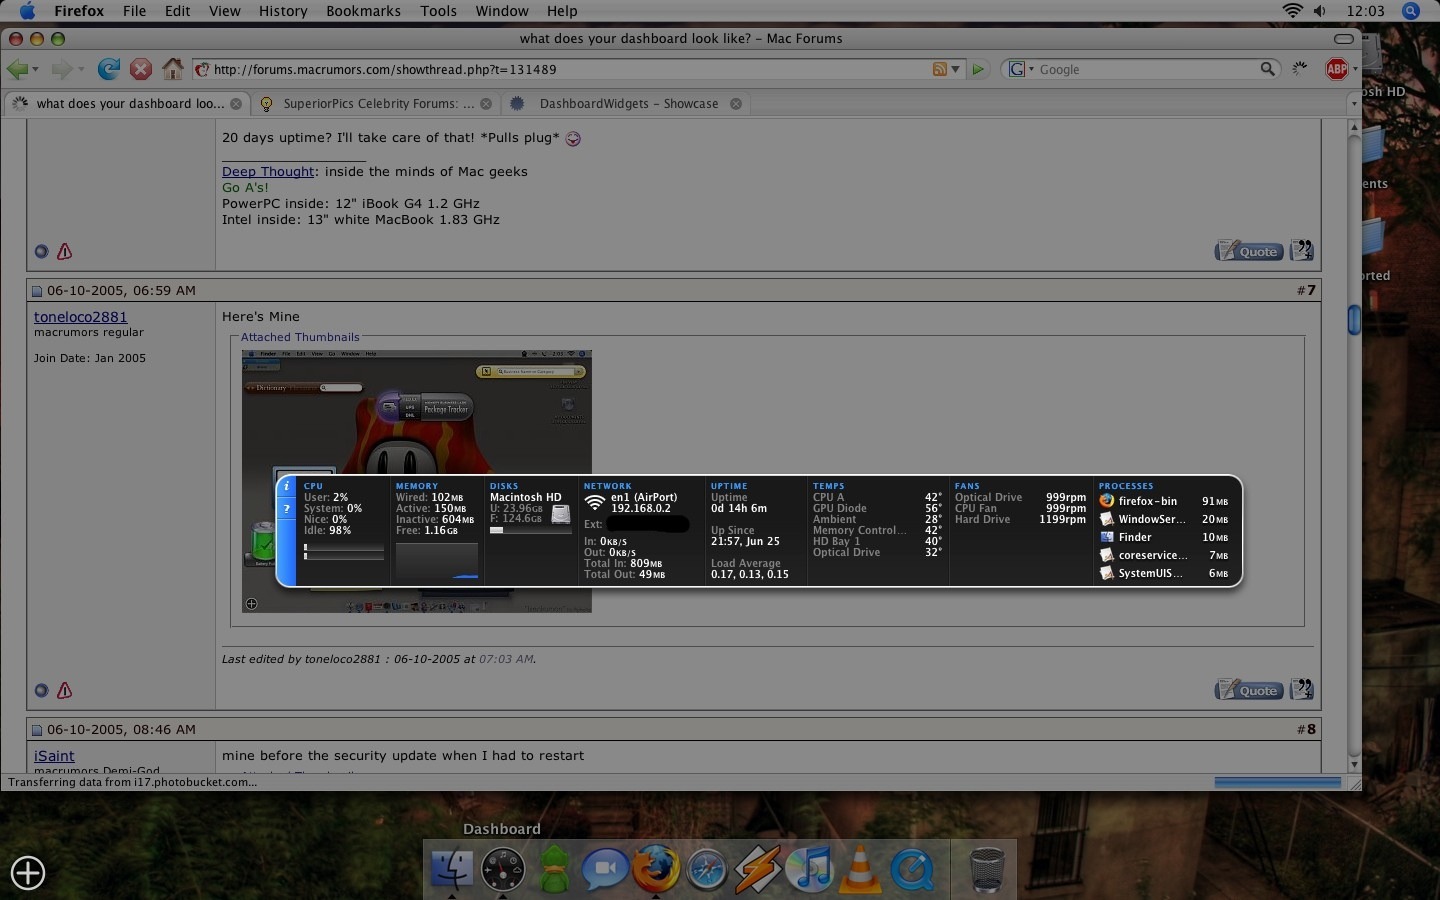This screenshot has width=1440, height=900.
Task: Click the '?' help button on the widget
Action: [287, 509]
